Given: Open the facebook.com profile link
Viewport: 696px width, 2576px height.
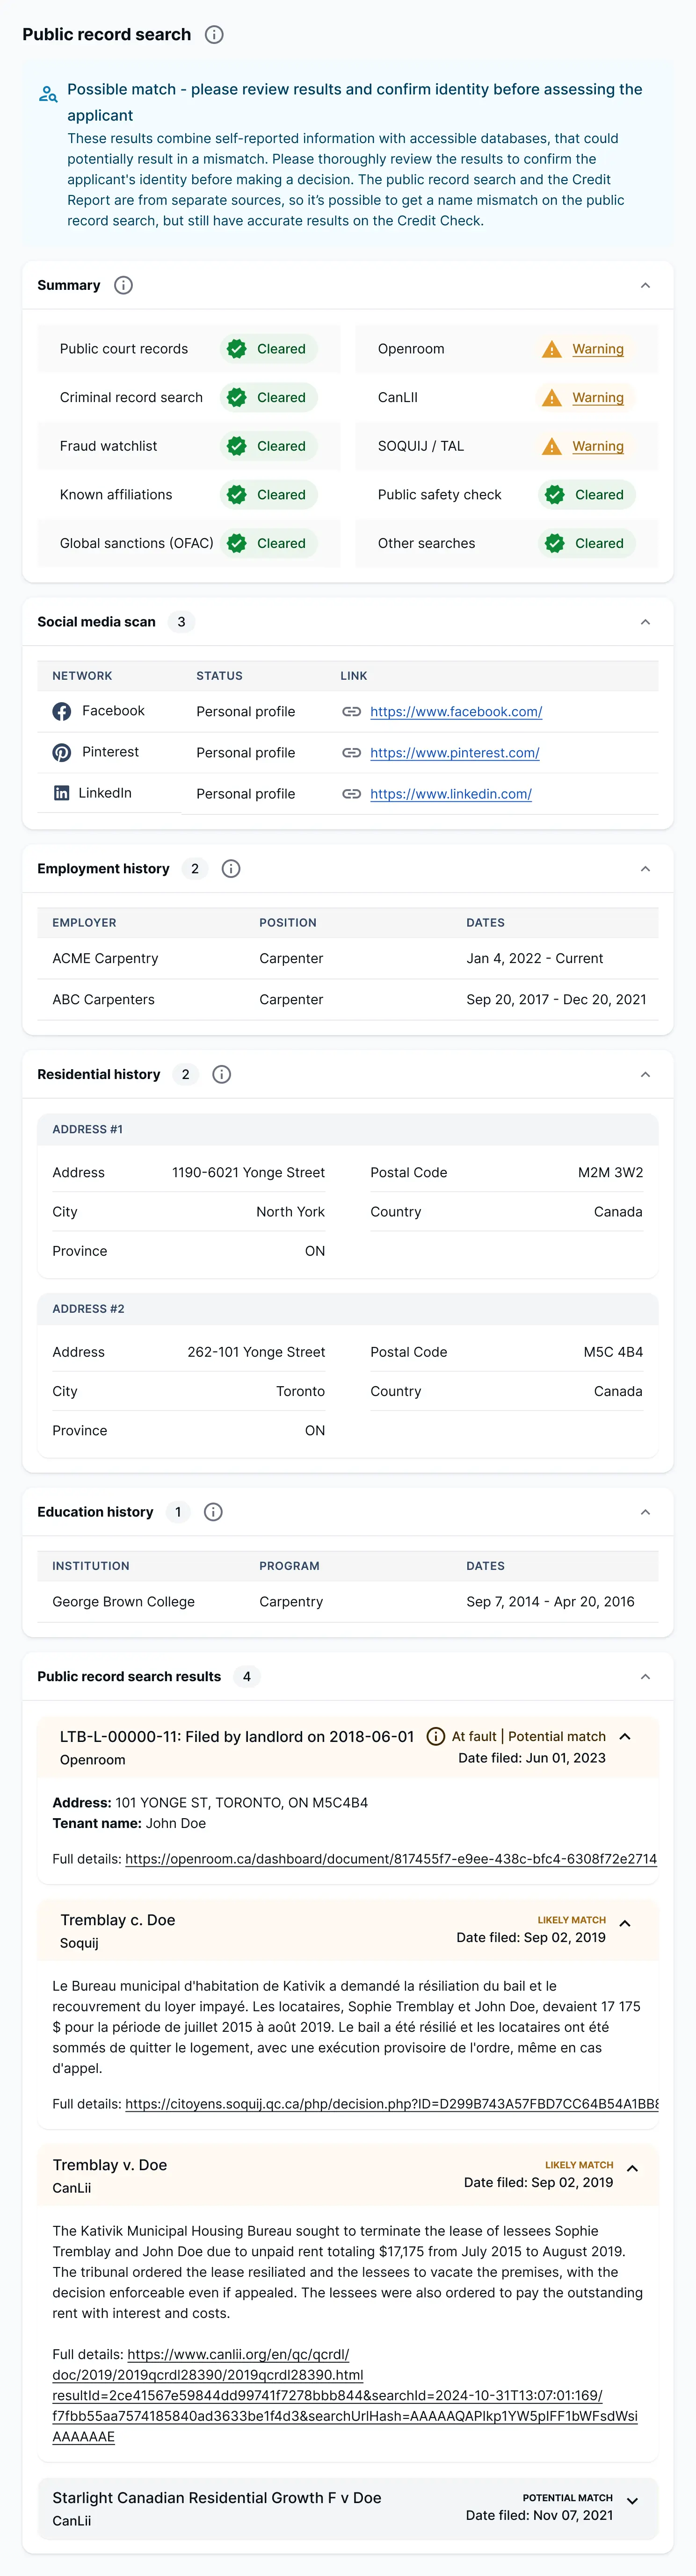Looking at the screenshot, I should [x=456, y=712].
